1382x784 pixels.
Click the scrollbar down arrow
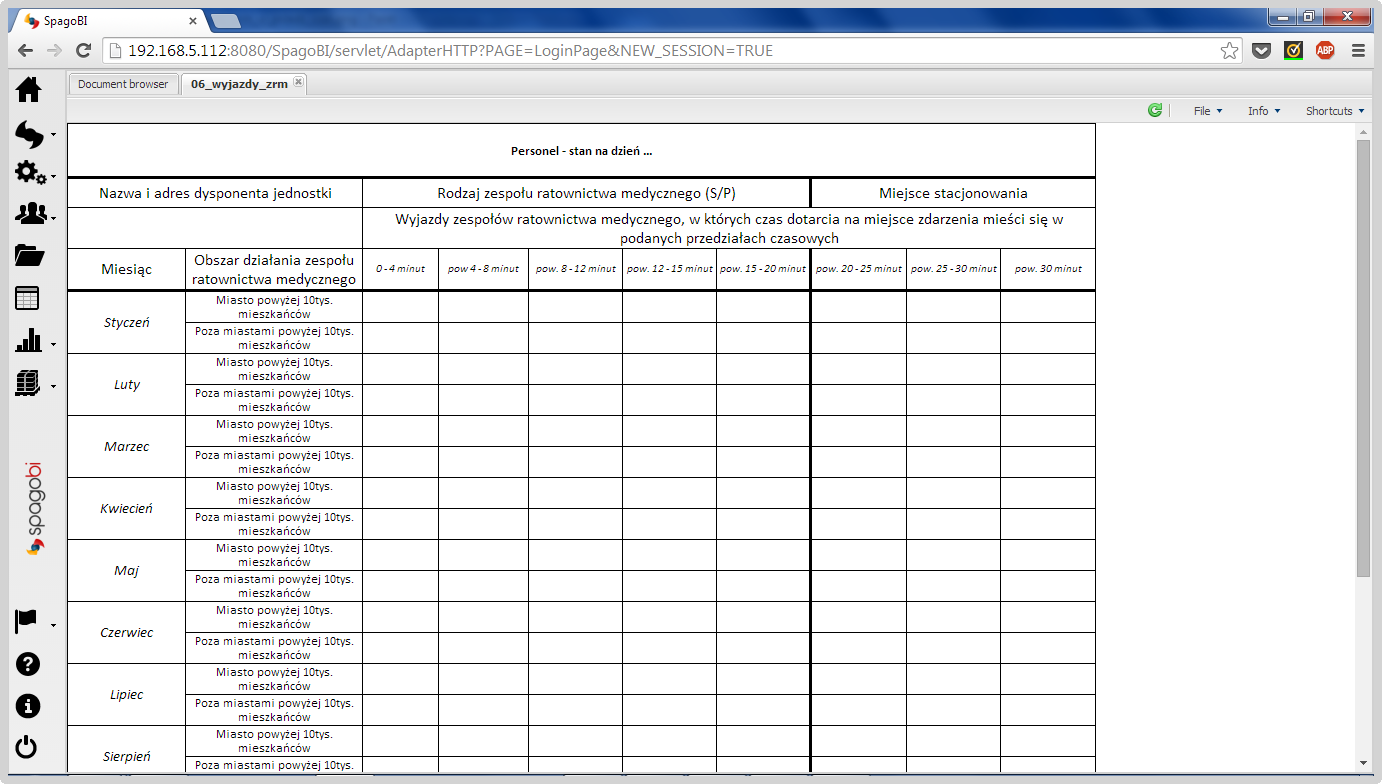point(1363,763)
